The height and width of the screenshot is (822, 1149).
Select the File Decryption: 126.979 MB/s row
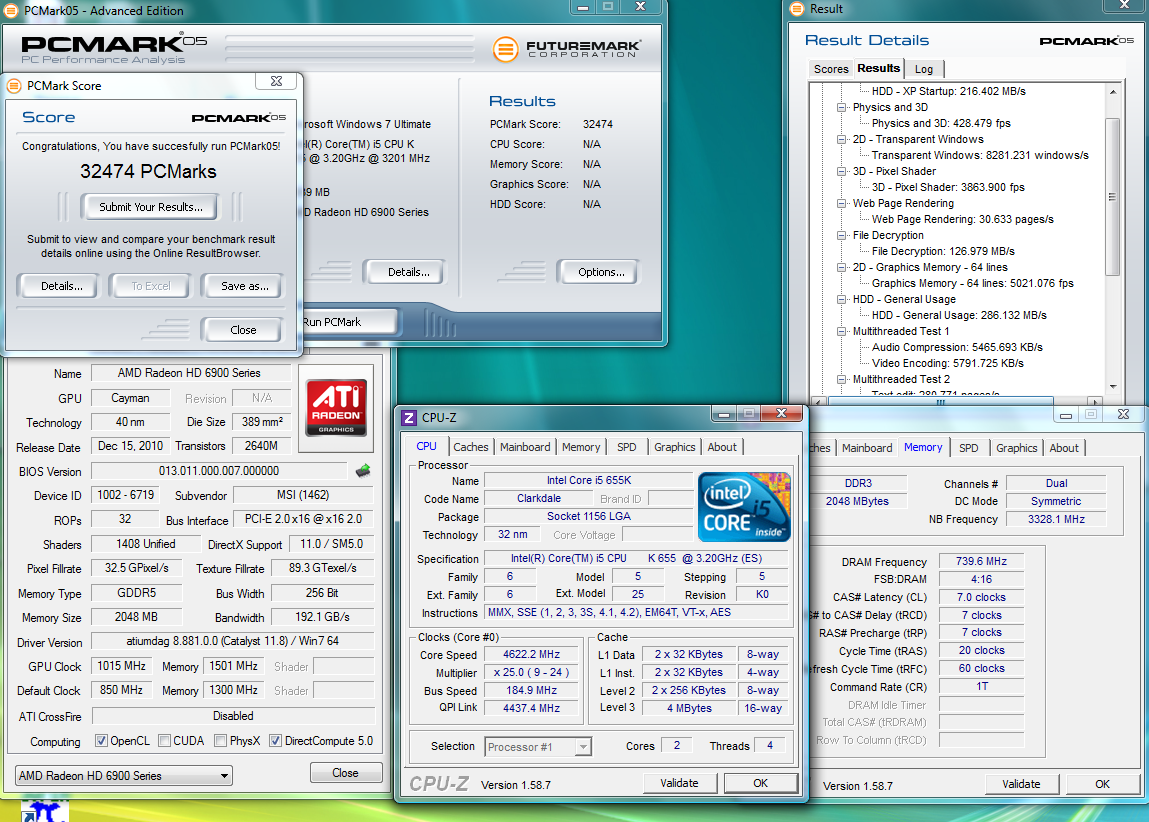pos(943,251)
